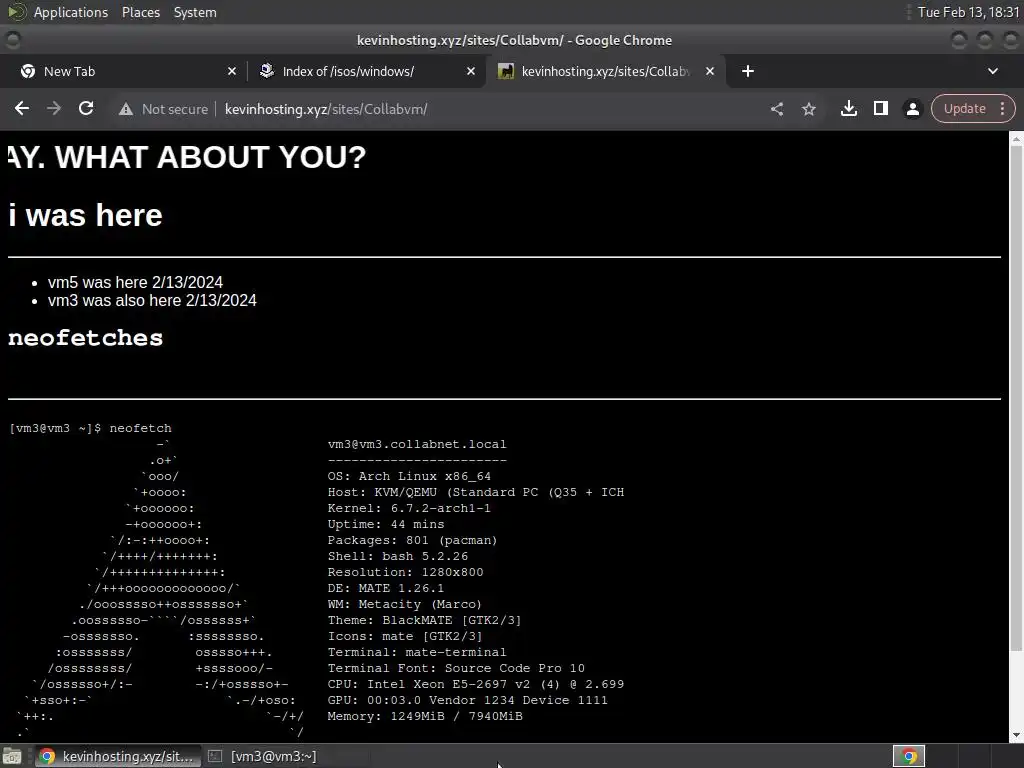
Task: Open the Applications menu
Action: 71,12
